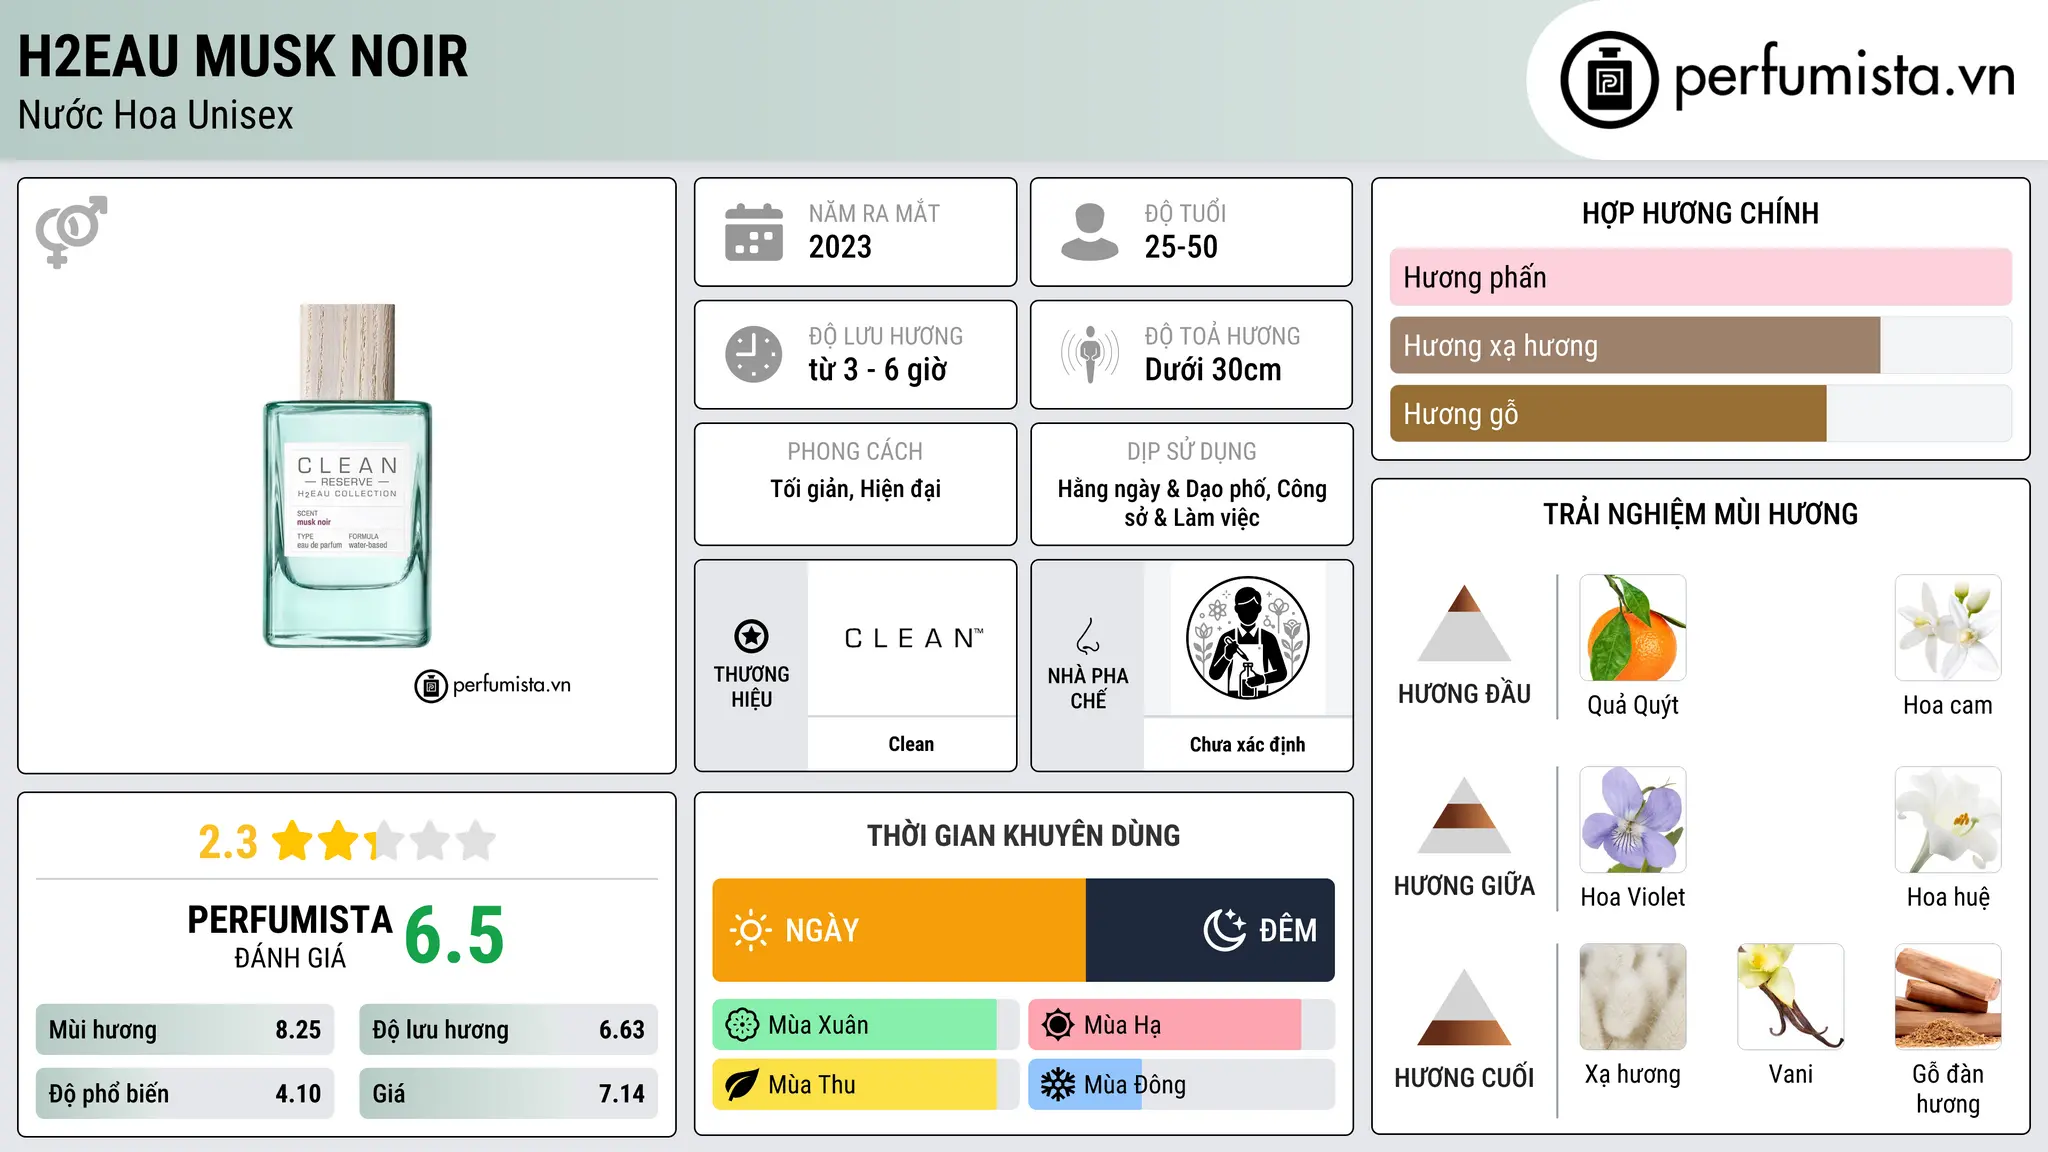The height and width of the screenshot is (1152, 2048).
Task: Click the projection value Dưới 30cm
Action: click(x=1213, y=370)
